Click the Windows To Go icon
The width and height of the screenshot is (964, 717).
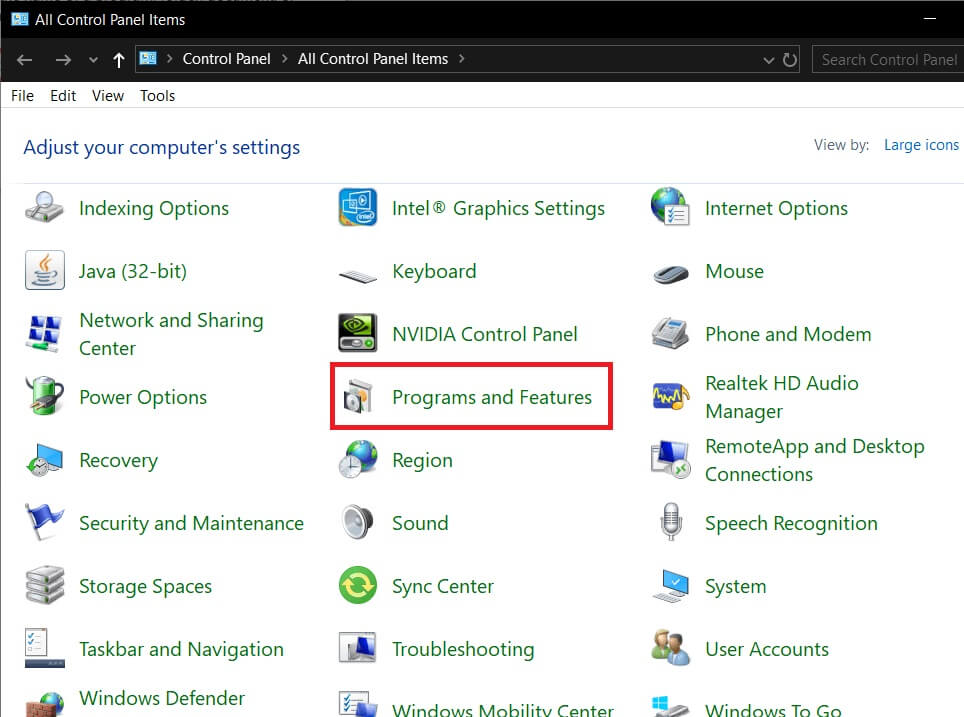[670, 706]
